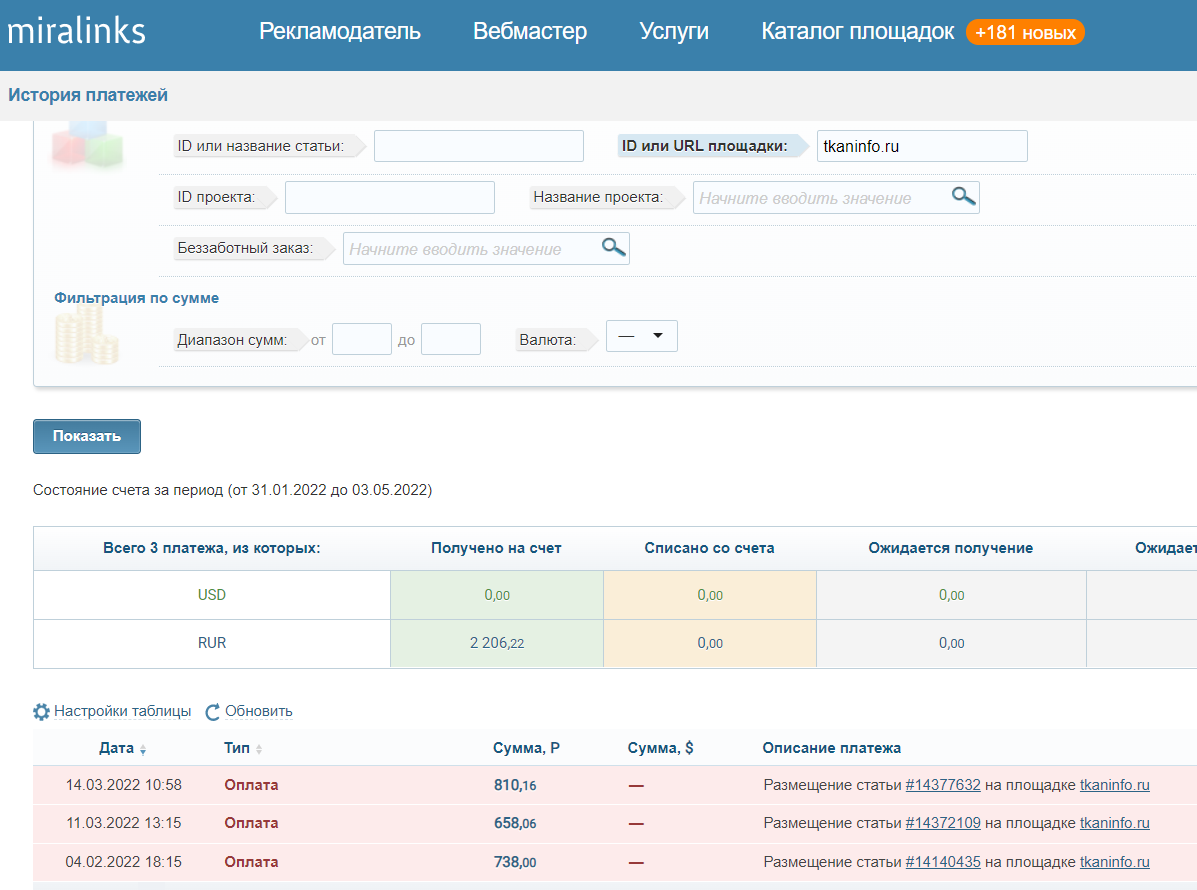Open Беззаботный заказ autocomplete field
The image size is (1197, 890).
pyautogui.click(x=470, y=249)
